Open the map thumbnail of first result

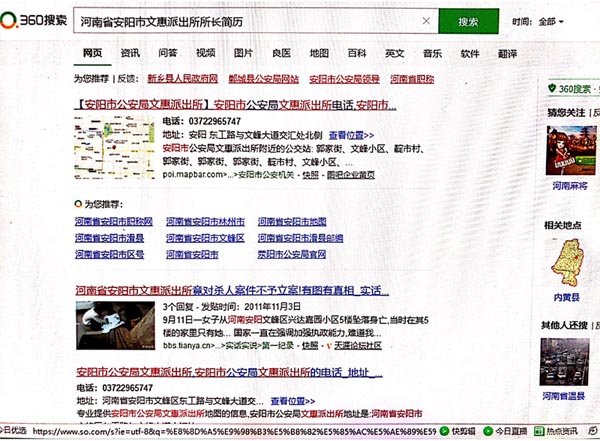pos(114,147)
